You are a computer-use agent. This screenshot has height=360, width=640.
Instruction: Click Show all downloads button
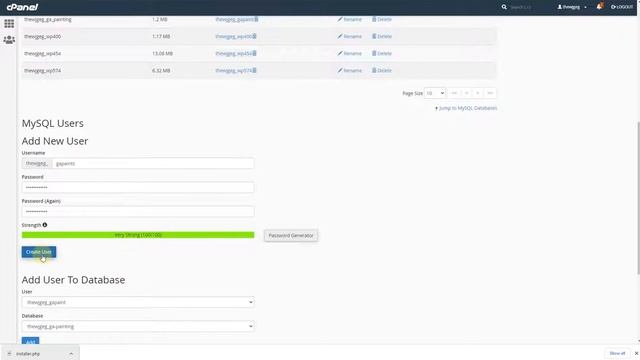(617, 353)
